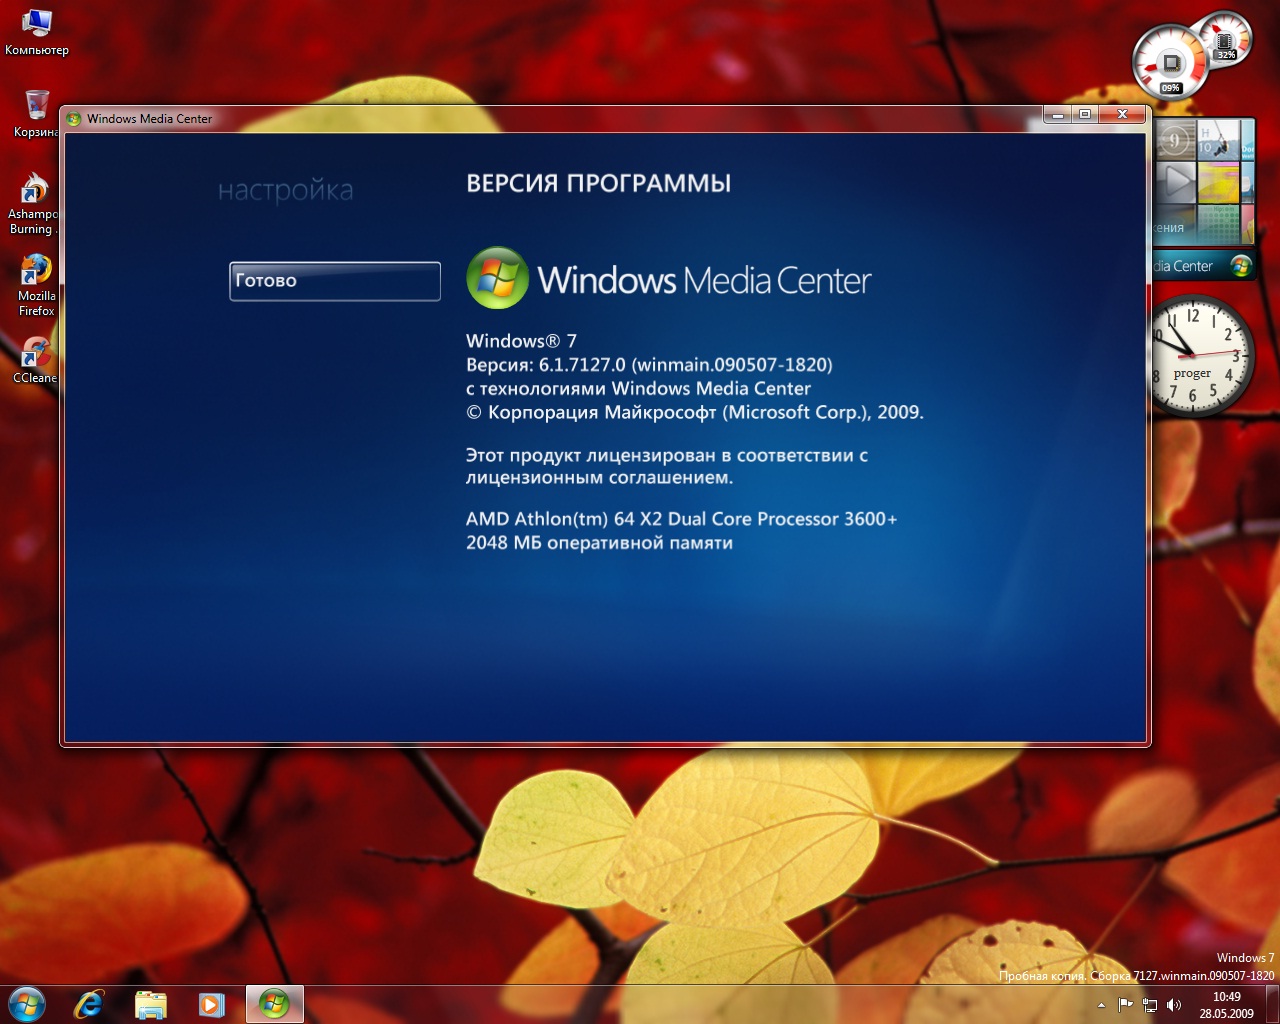Screen dimensions: 1280x1024
Task: Open the volume speaker tray icon
Action: click(1174, 1005)
